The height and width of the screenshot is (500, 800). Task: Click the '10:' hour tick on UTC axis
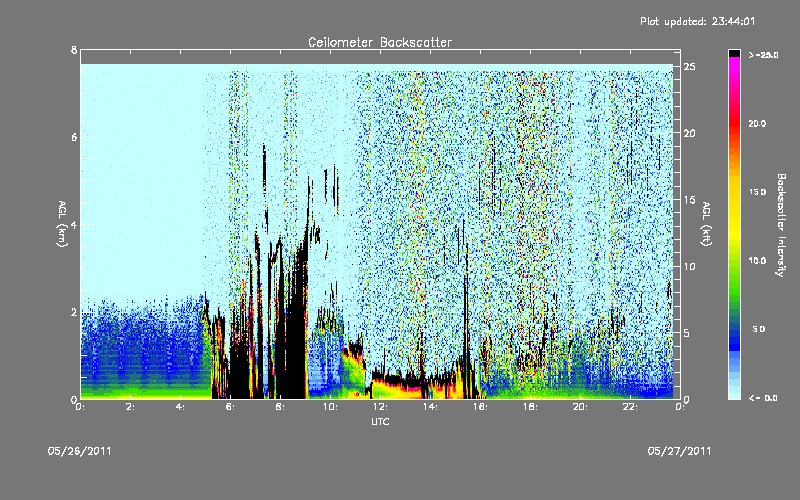pyautogui.click(x=330, y=407)
